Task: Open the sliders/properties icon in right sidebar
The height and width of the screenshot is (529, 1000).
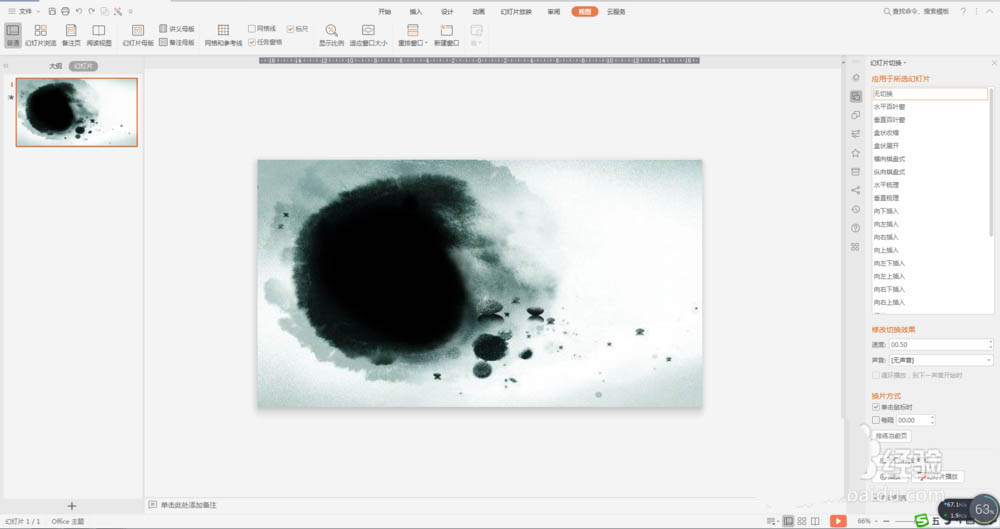Action: tap(856, 134)
